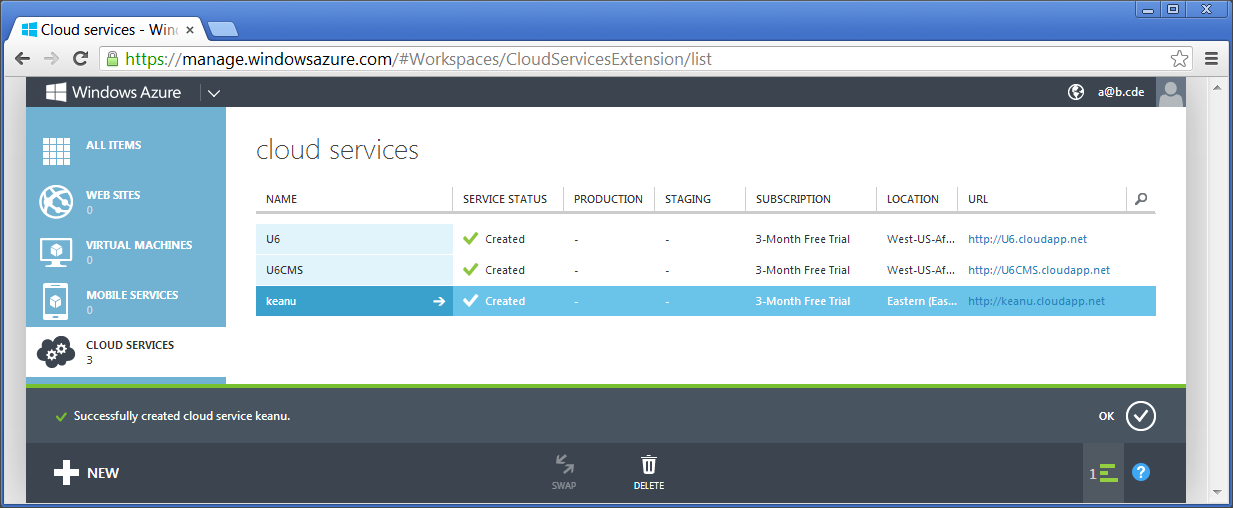Click the Mobile Services phone icon
The width and height of the screenshot is (1233, 508).
(56, 301)
